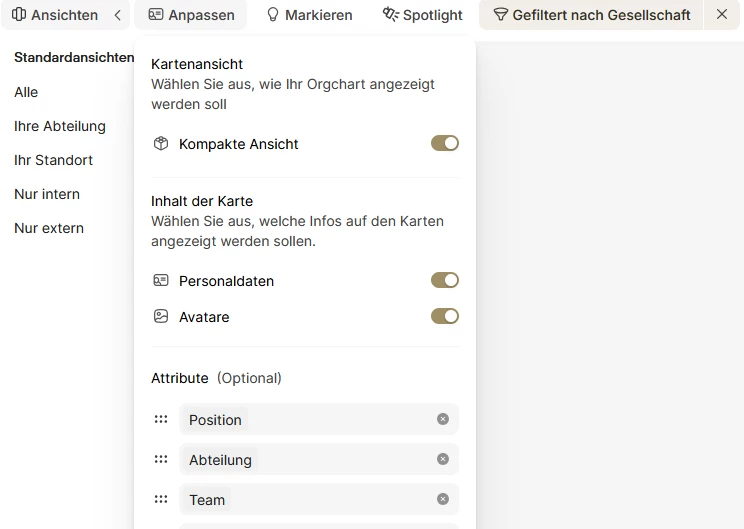Clear the Abteilung attribute chip
The width and height of the screenshot is (744, 529).
[443, 459]
